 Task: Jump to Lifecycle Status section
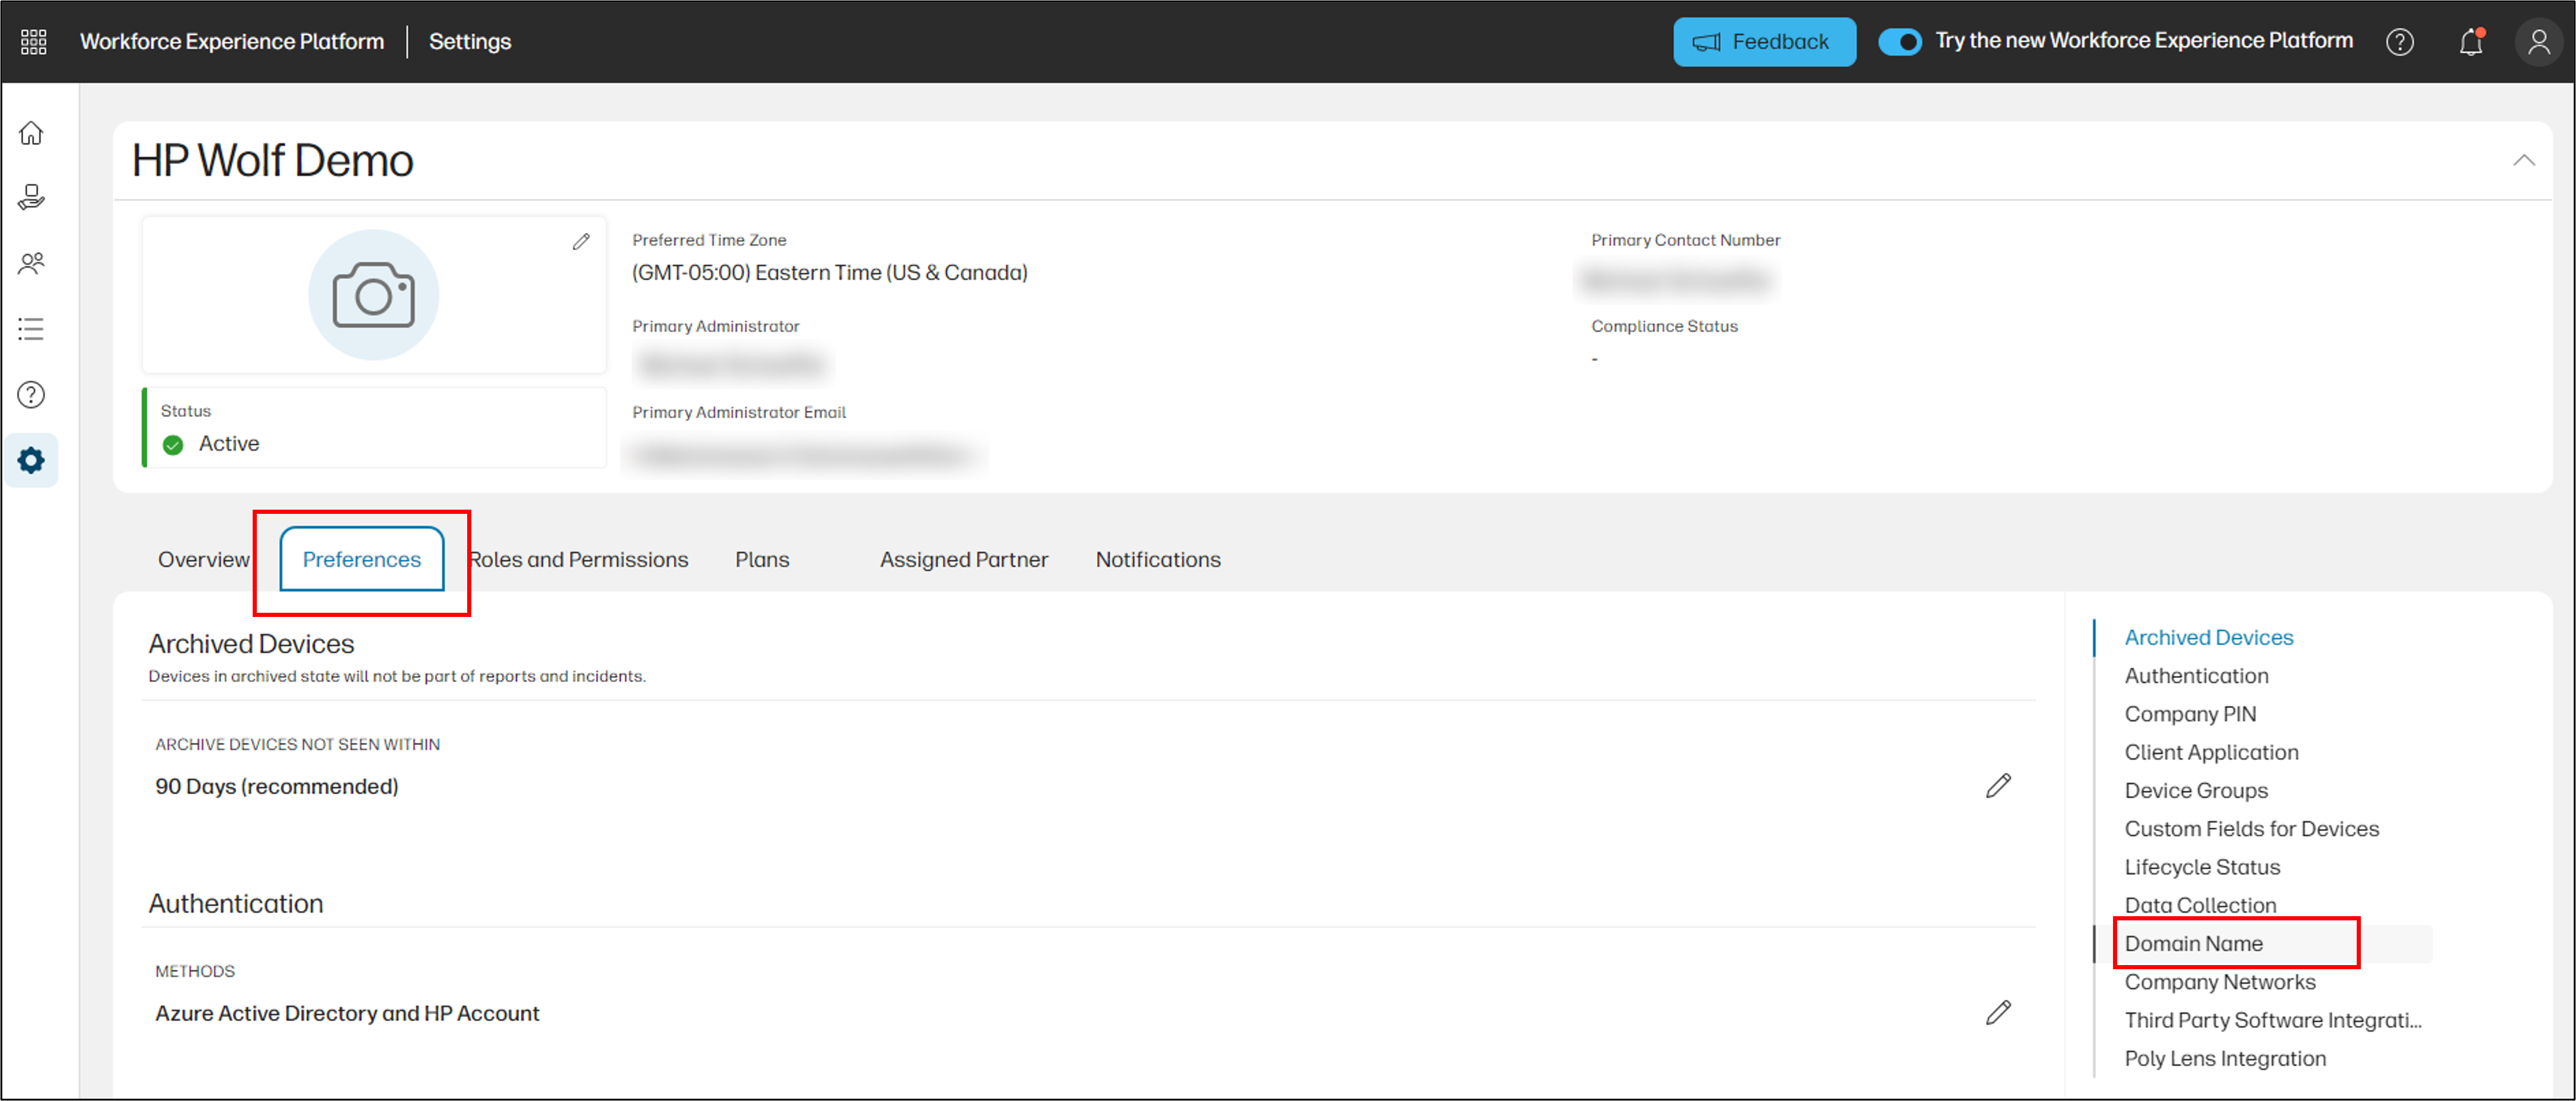(x=2203, y=867)
